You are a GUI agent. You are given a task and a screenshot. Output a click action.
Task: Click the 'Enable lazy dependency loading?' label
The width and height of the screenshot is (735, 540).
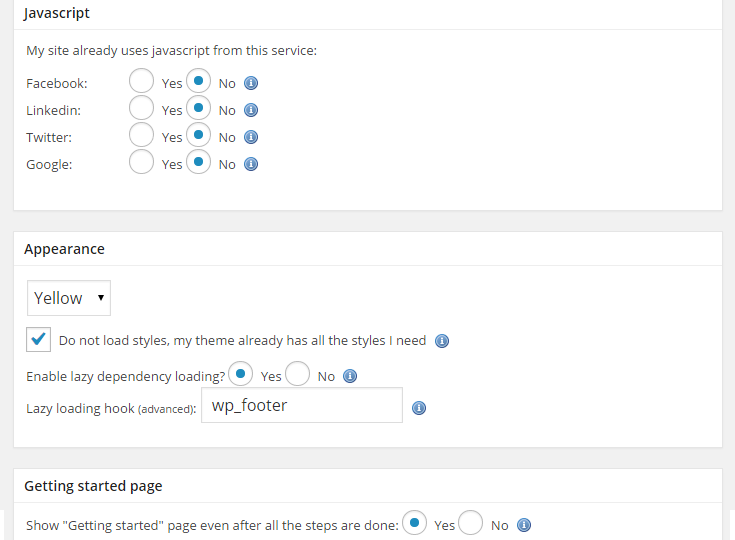[x=126, y=376]
